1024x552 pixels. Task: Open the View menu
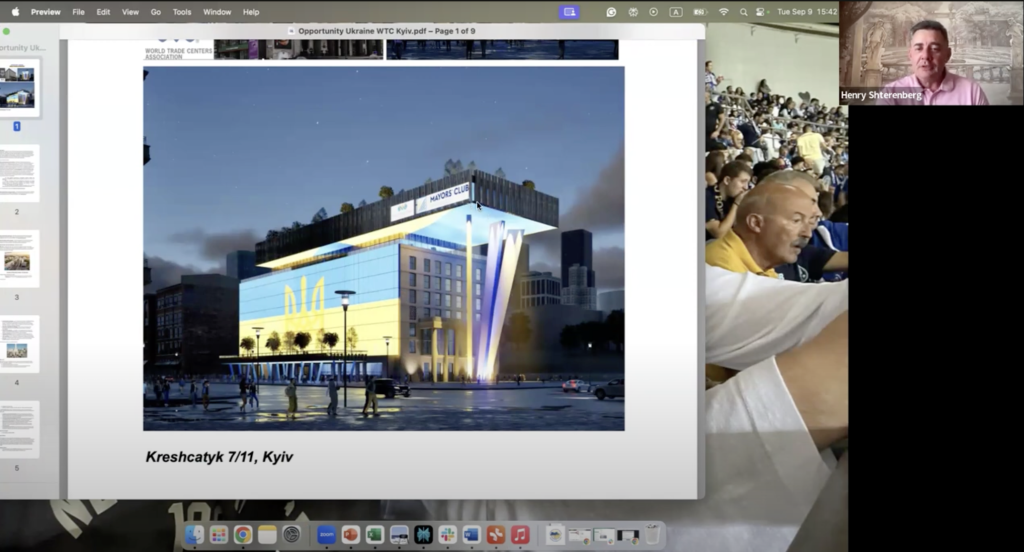(130, 12)
